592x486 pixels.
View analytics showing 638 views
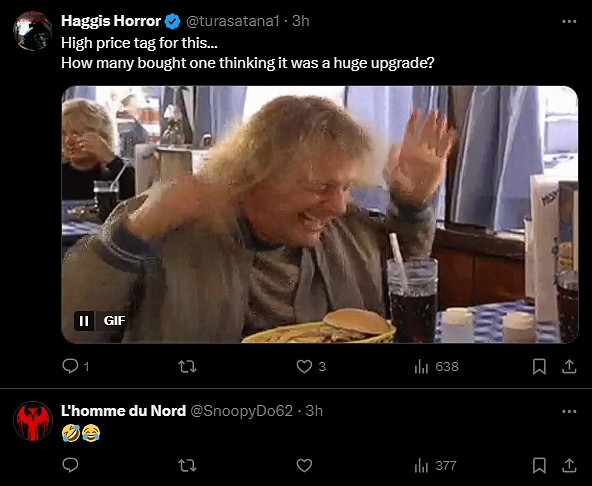436,366
